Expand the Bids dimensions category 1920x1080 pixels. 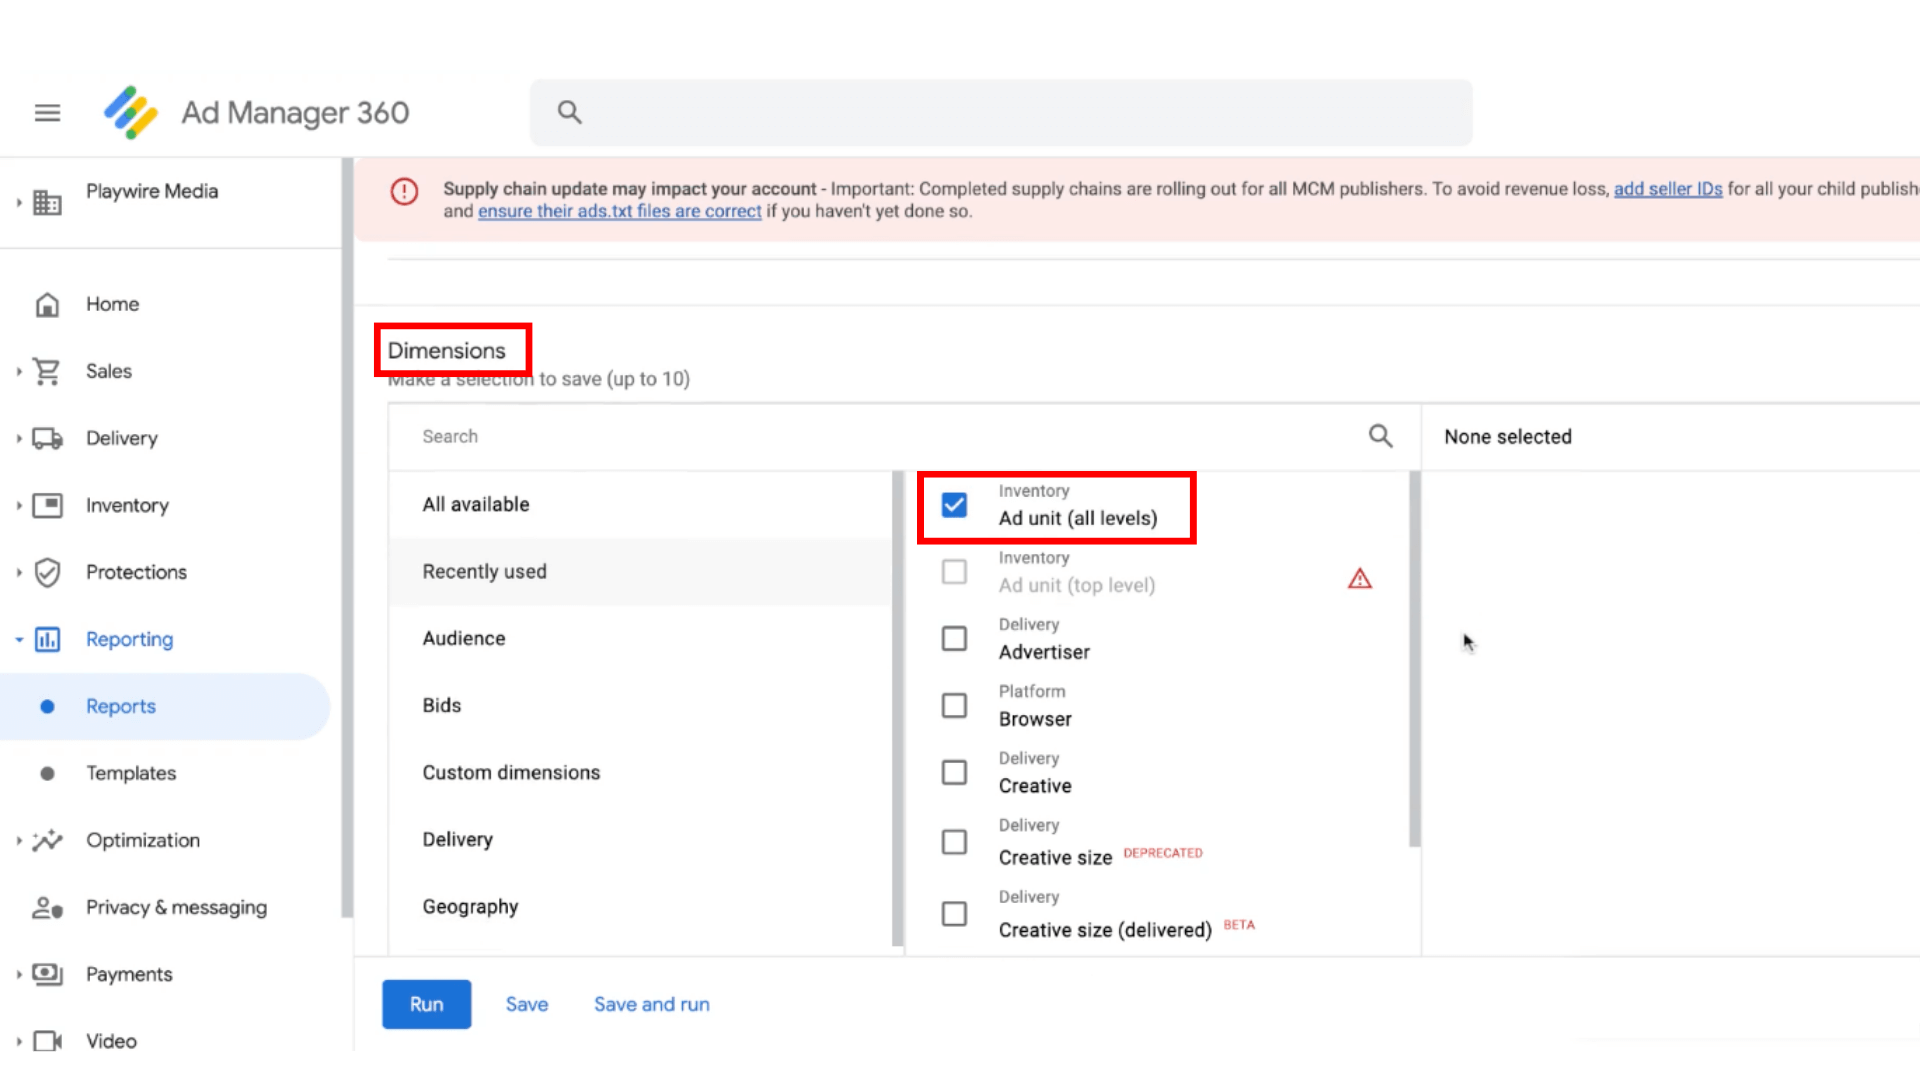[442, 704]
